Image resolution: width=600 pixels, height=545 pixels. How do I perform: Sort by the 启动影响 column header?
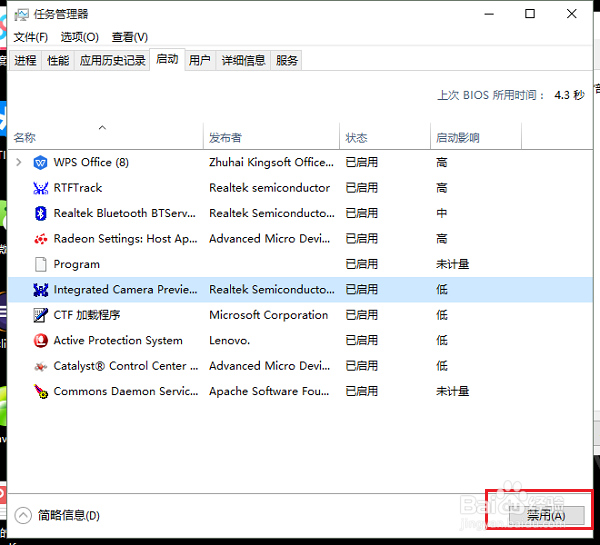point(476,136)
